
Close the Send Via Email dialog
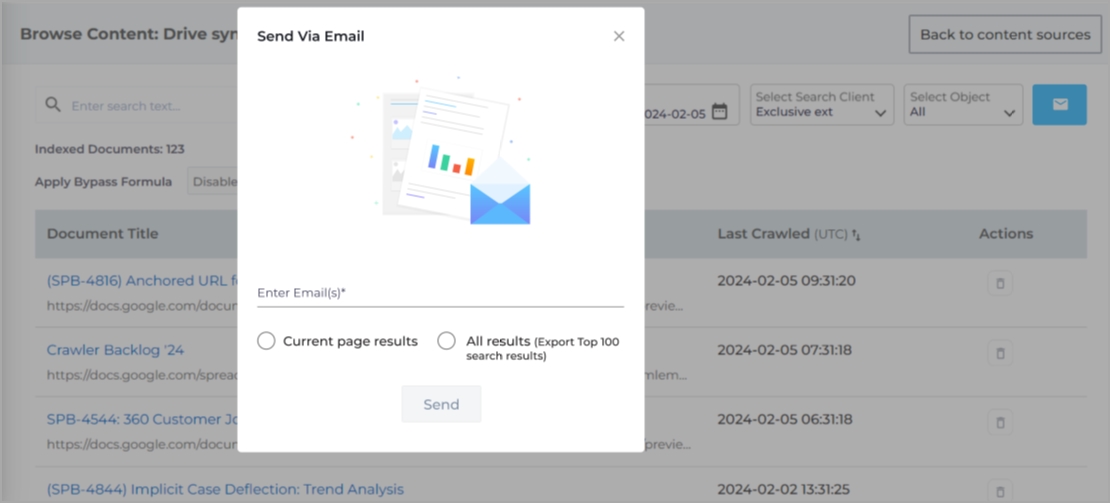click(619, 36)
